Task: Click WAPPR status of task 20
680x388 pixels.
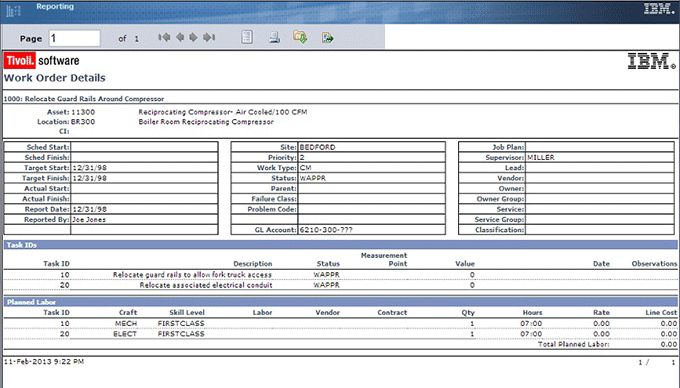Action: [327, 285]
